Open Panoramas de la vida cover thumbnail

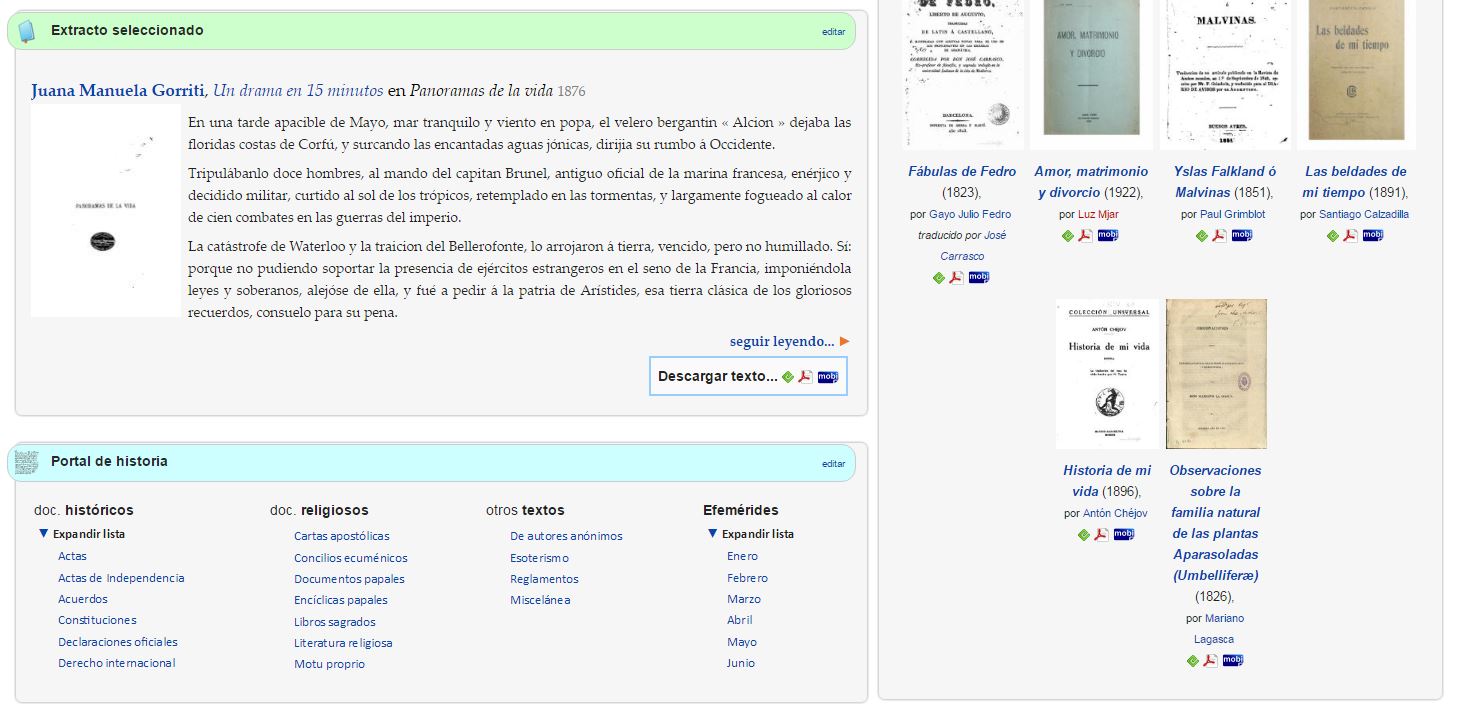(x=106, y=211)
